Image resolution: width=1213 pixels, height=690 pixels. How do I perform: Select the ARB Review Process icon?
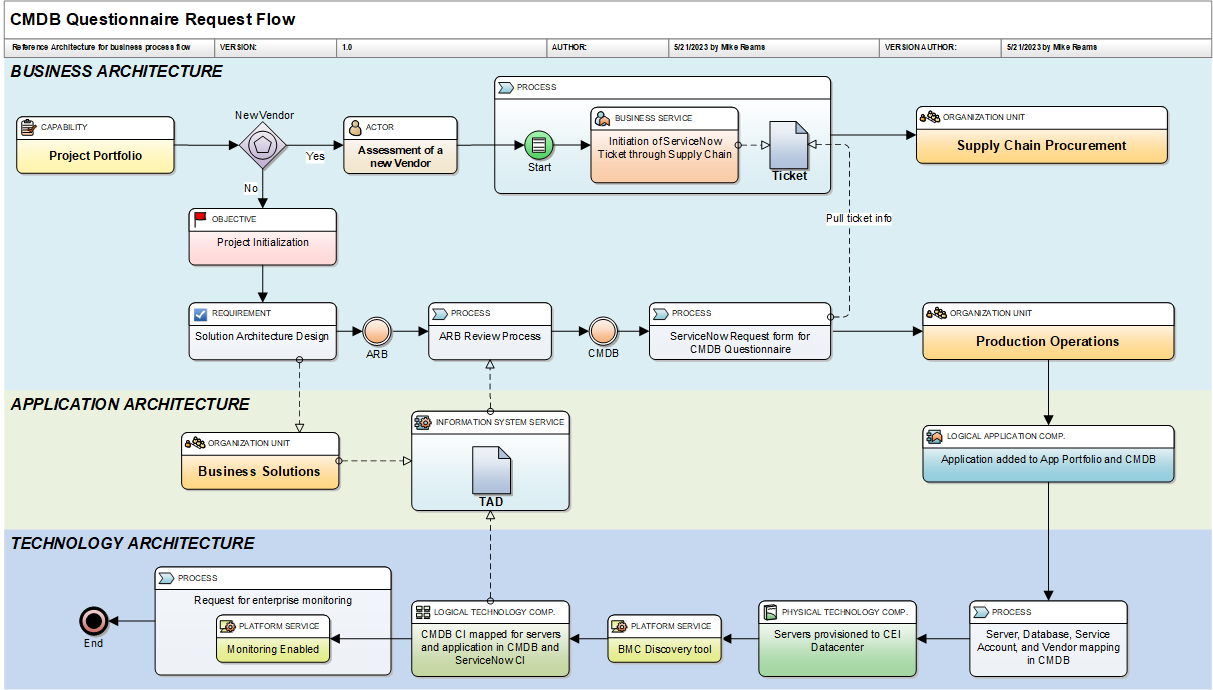pos(440,313)
